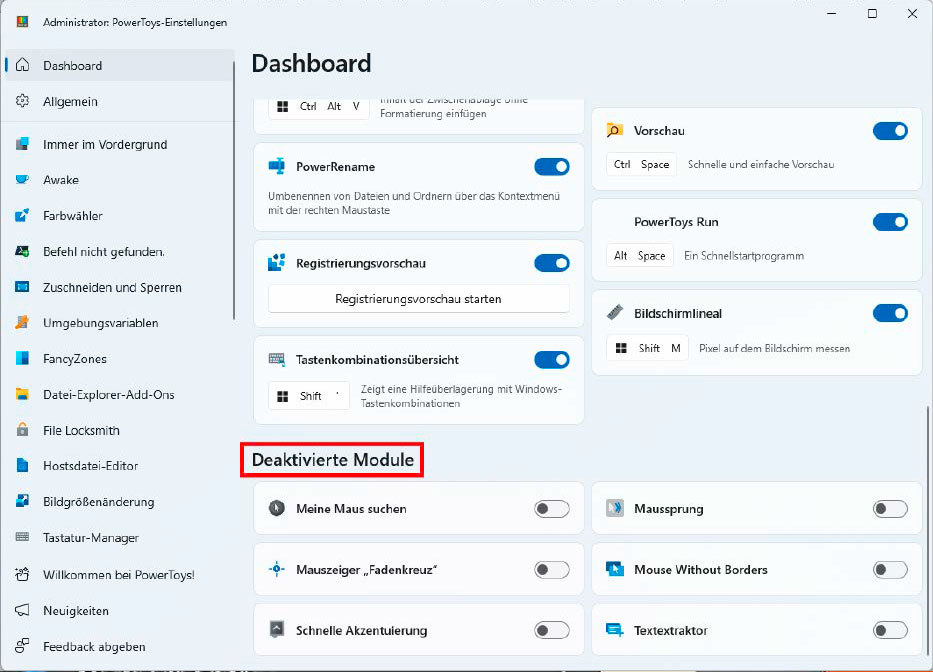Viewport: 933px width, 672px height.
Task: Turn on the Maussprung switch
Action: (x=890, y=508)
